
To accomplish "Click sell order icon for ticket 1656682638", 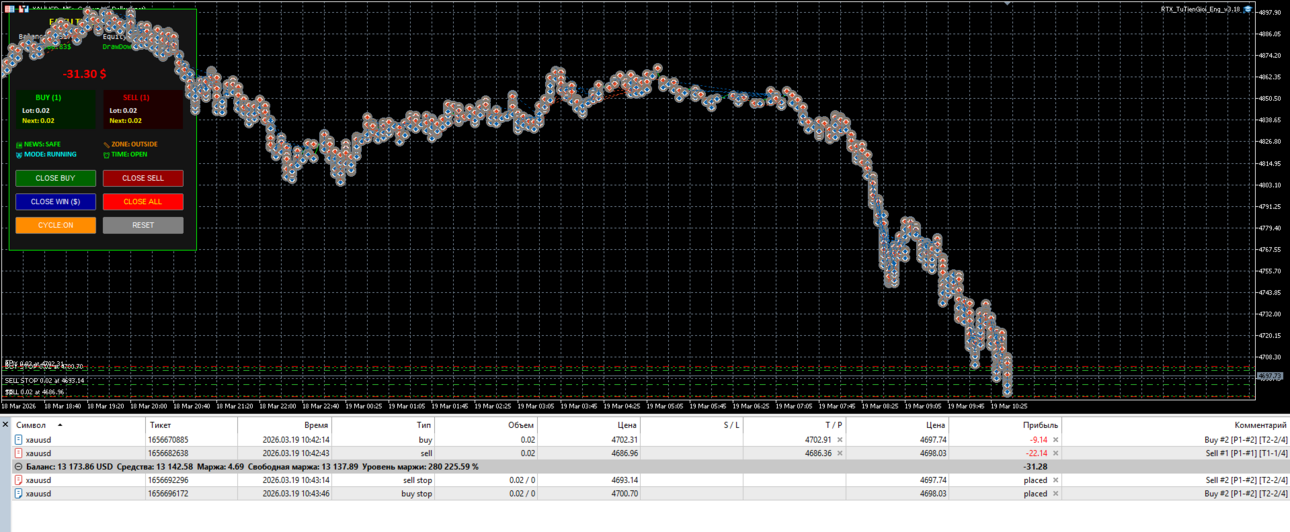I will point(18,453).
